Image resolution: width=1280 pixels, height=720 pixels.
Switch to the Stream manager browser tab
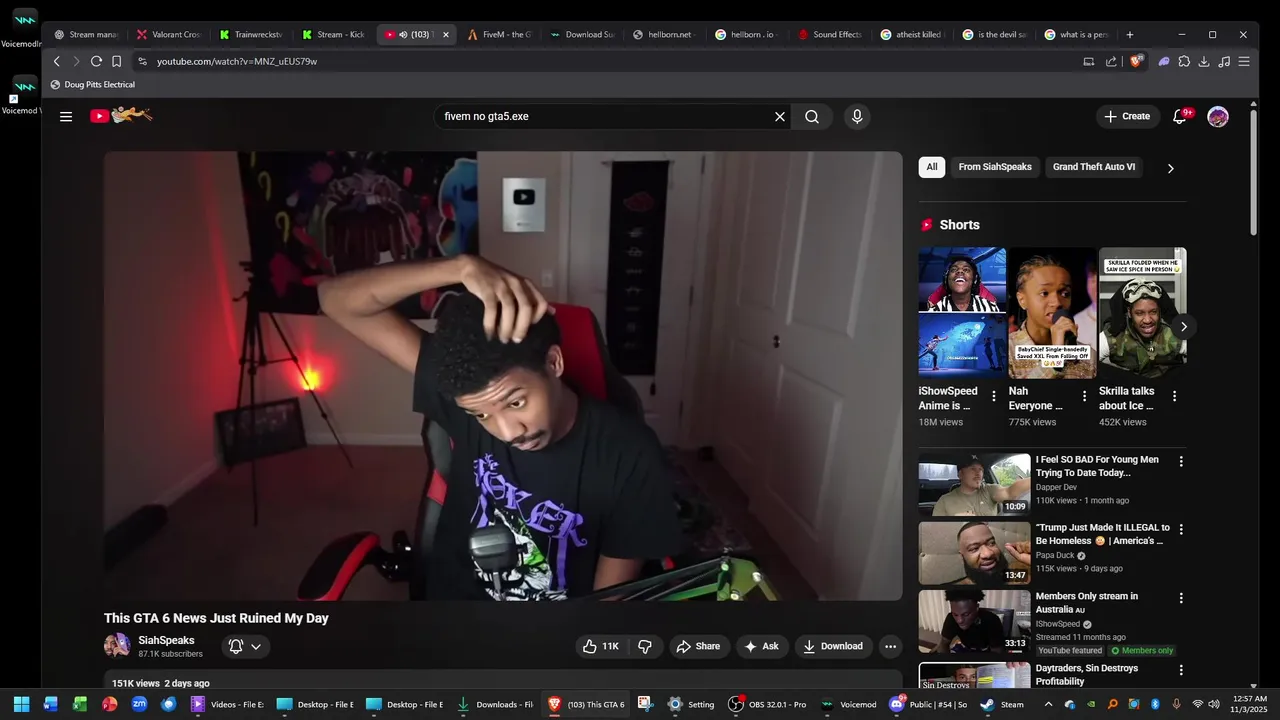[88, 34]
